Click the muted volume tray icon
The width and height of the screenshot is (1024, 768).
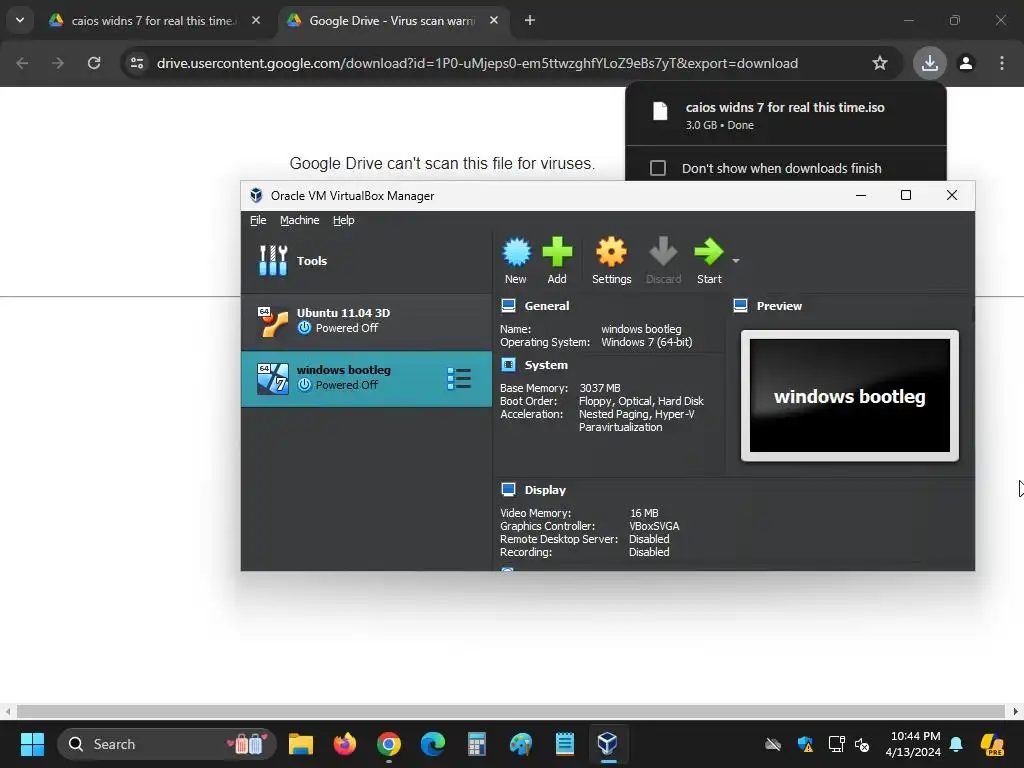pos(862,744)
